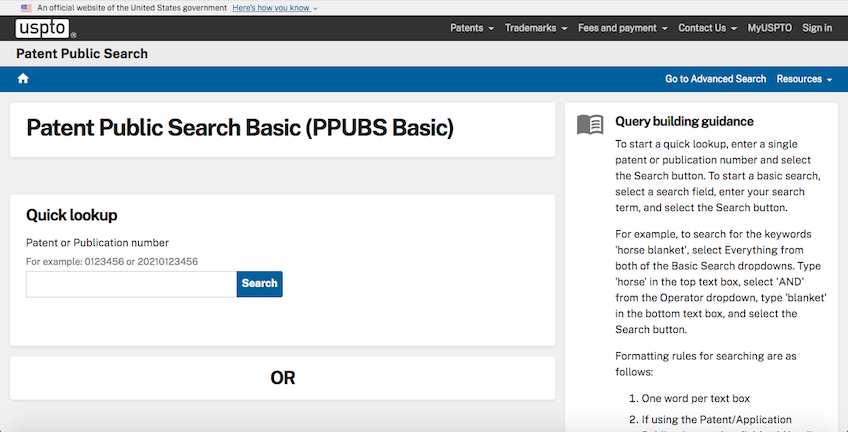This screenshot has width=848, height=432.
Task: Click the USPTO logo
Action: [x=45, y=28]
